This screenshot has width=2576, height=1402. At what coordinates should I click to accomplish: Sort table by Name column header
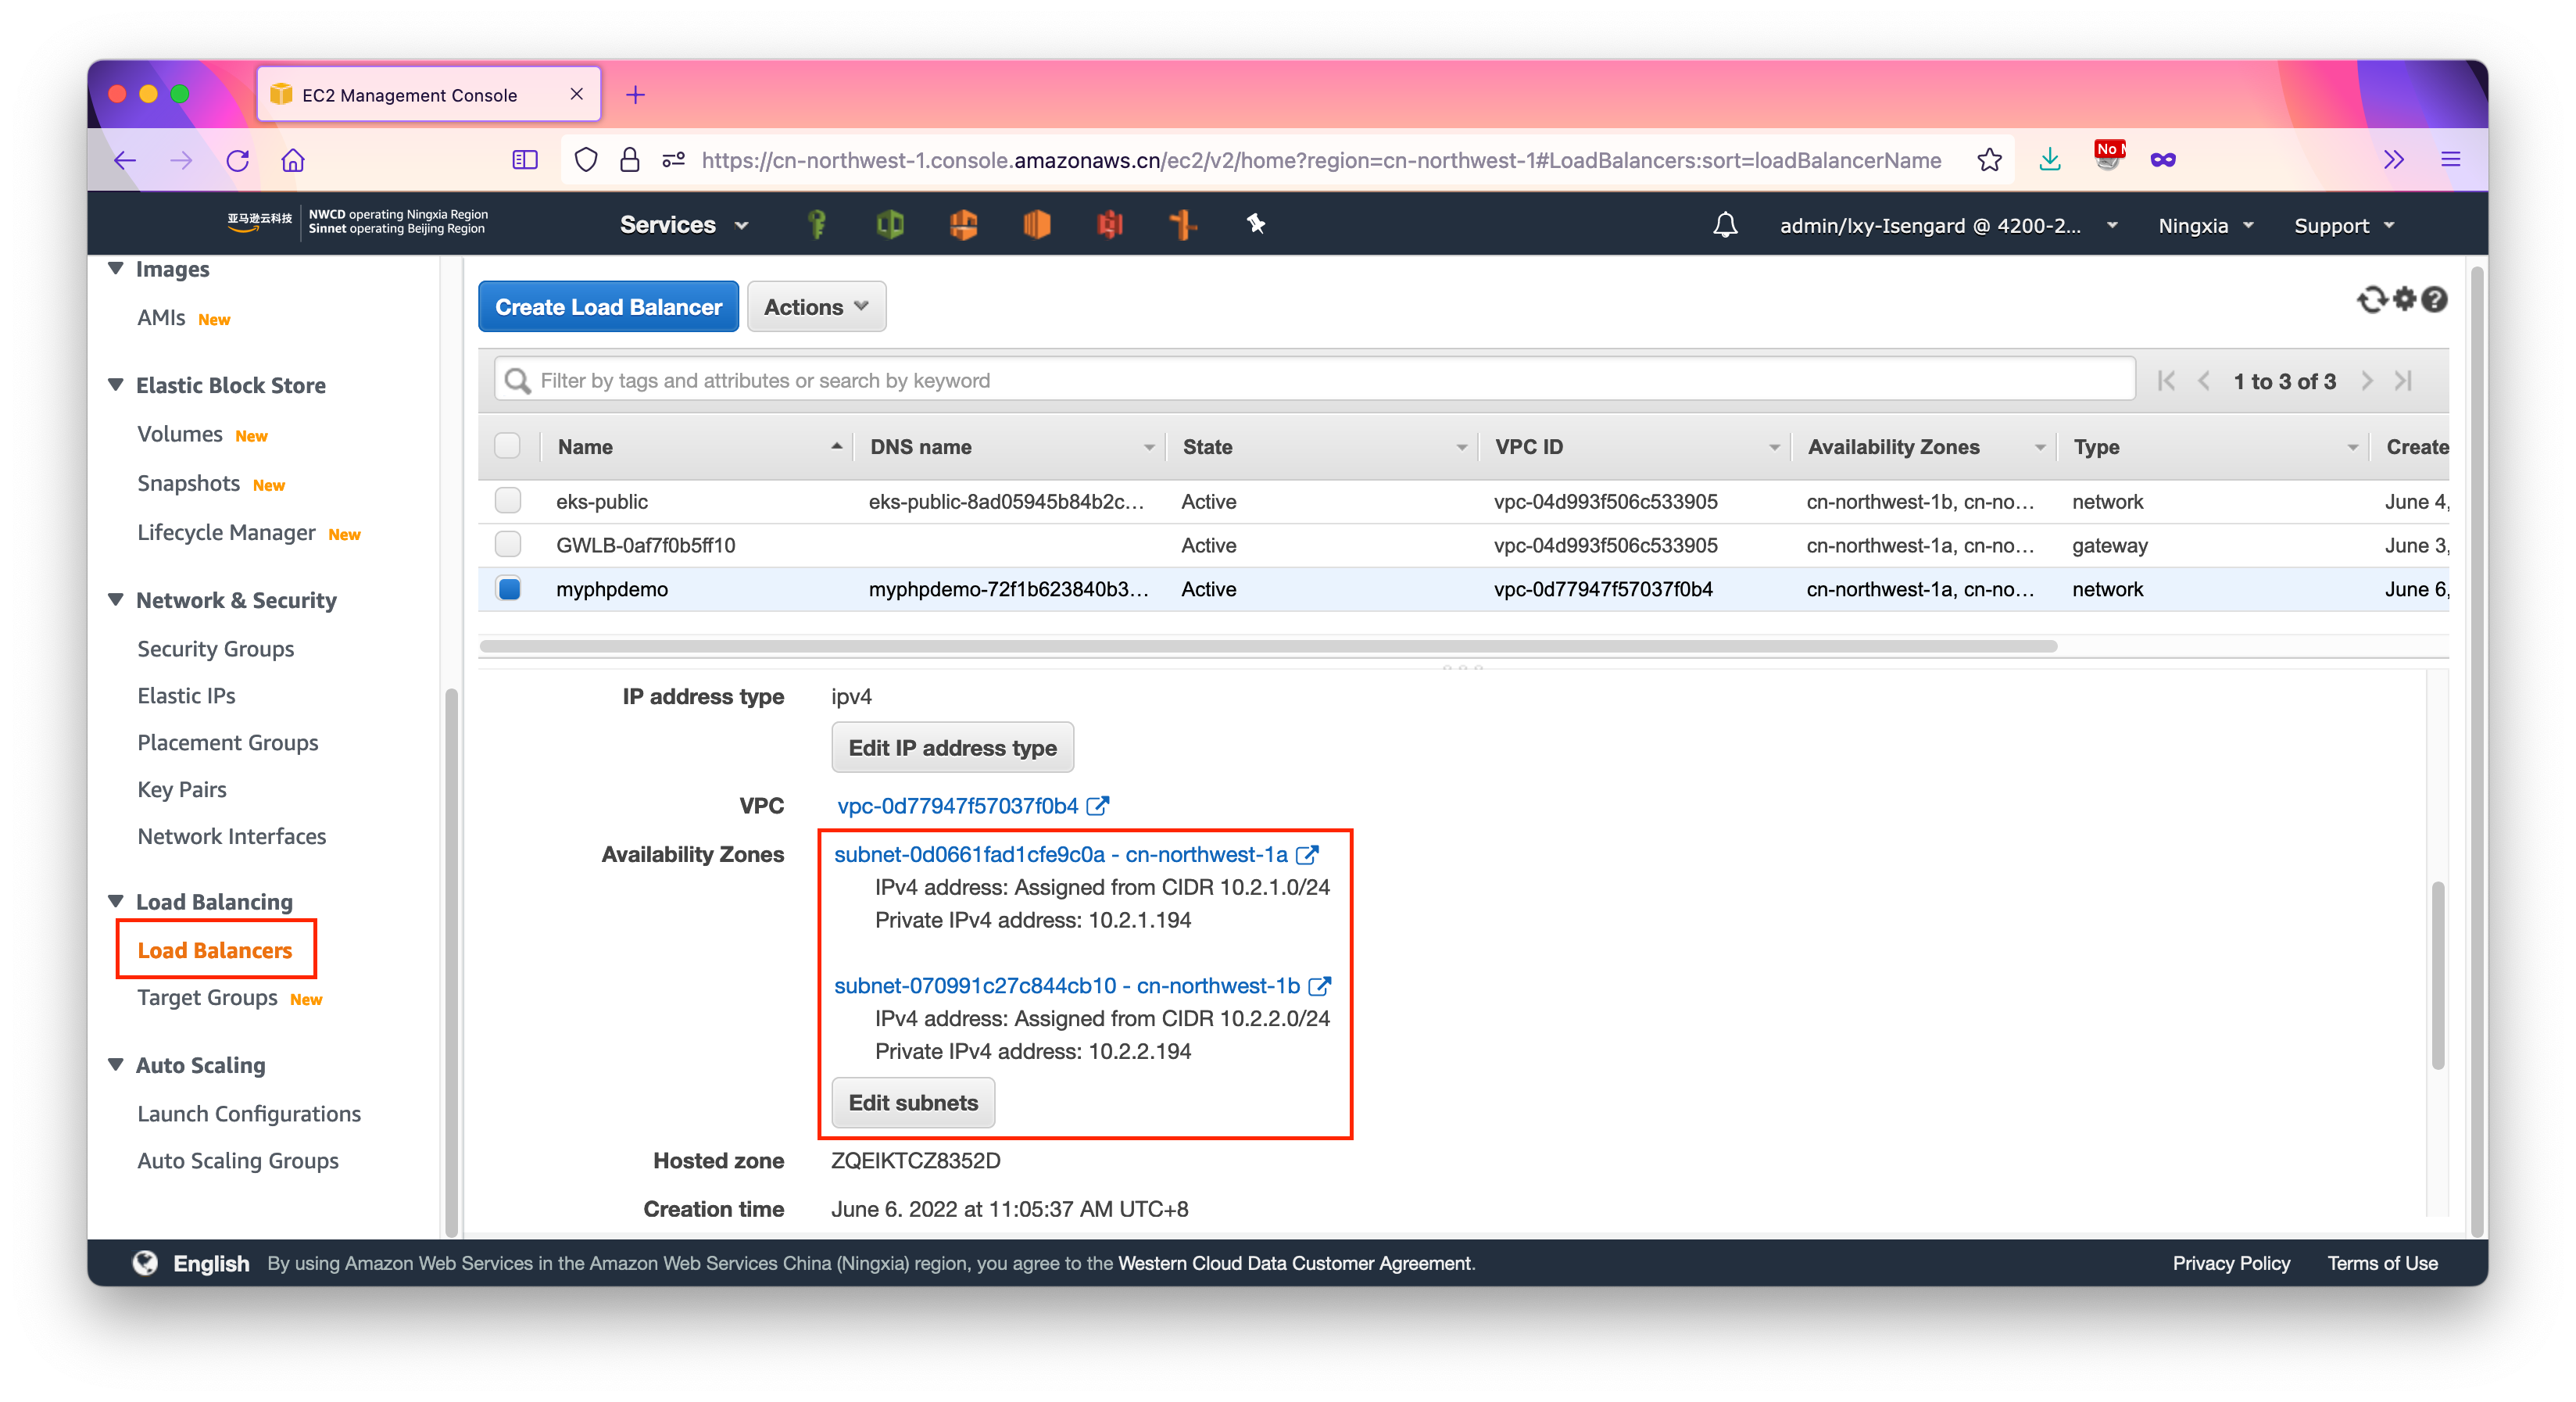click(695, 446)
